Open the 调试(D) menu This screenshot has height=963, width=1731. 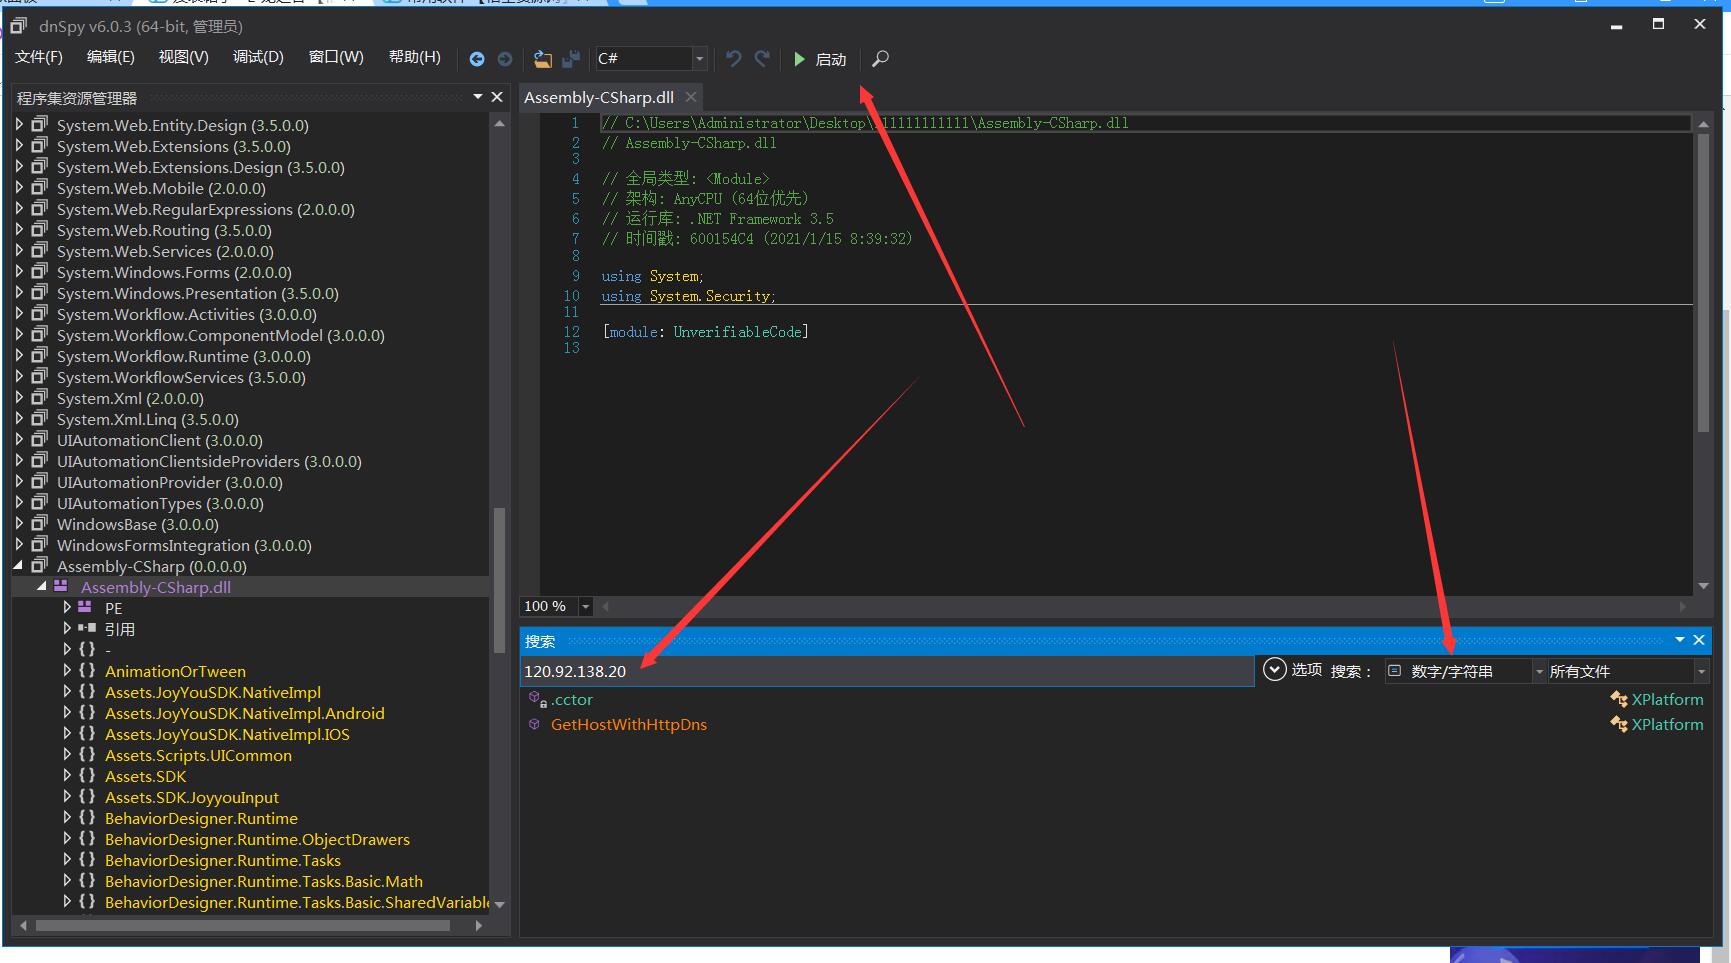click(x=258, y=57)
